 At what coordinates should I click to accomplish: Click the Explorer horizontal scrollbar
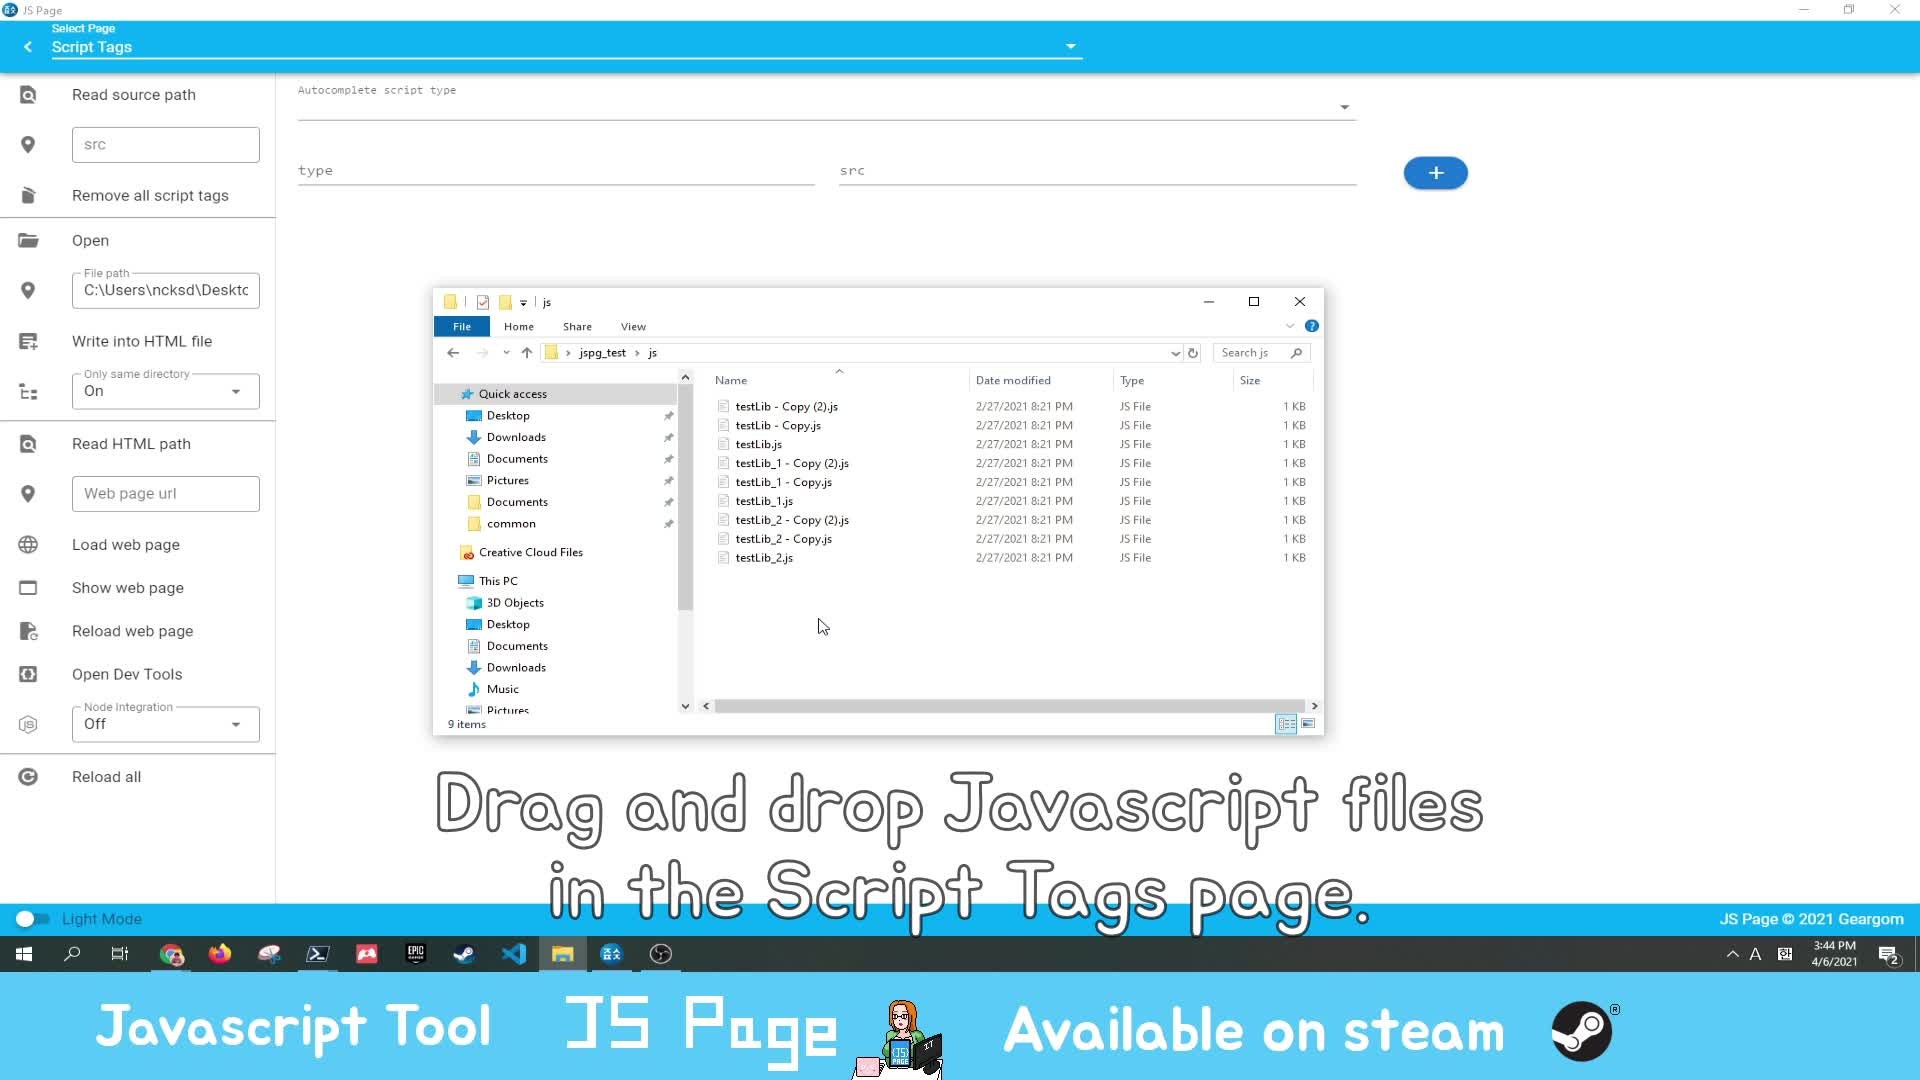[1008, 707]
